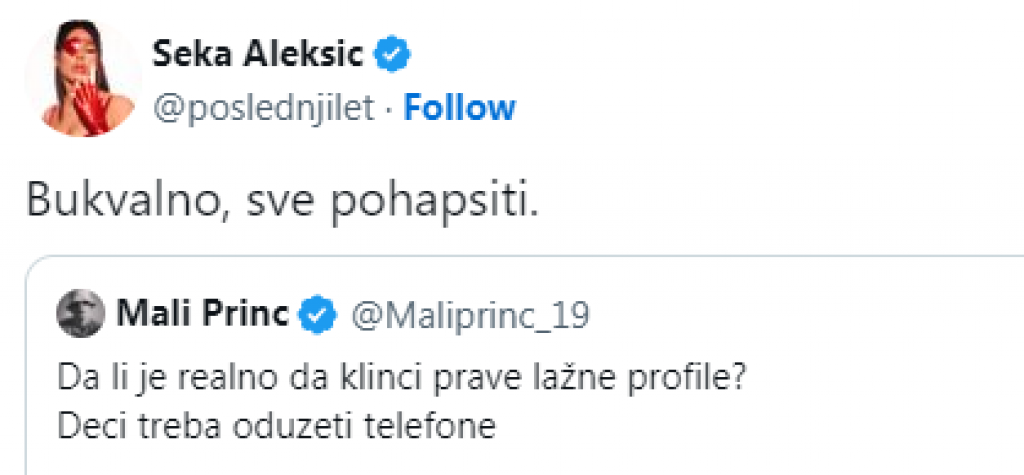
Task: Click quoted line "Deci treba oduzeti telefone"
Action: [277, 426]
